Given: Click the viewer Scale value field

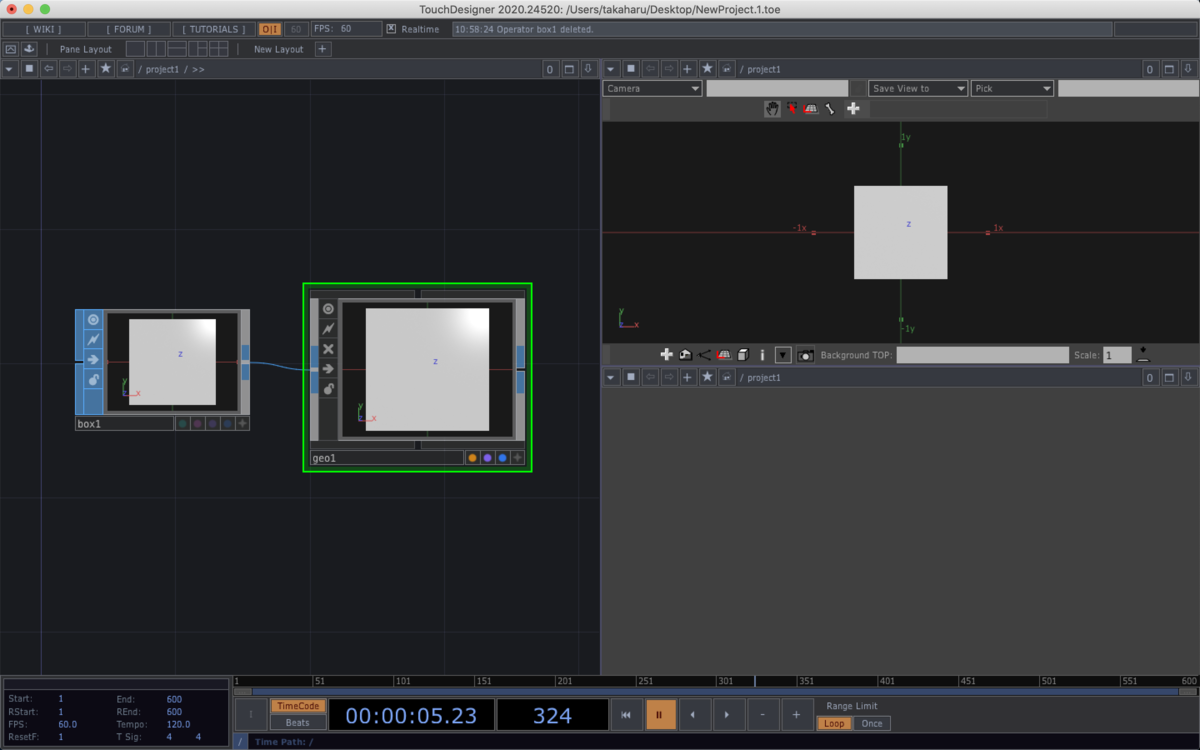Looking at the screenshot, I should tap(1117, 355).
